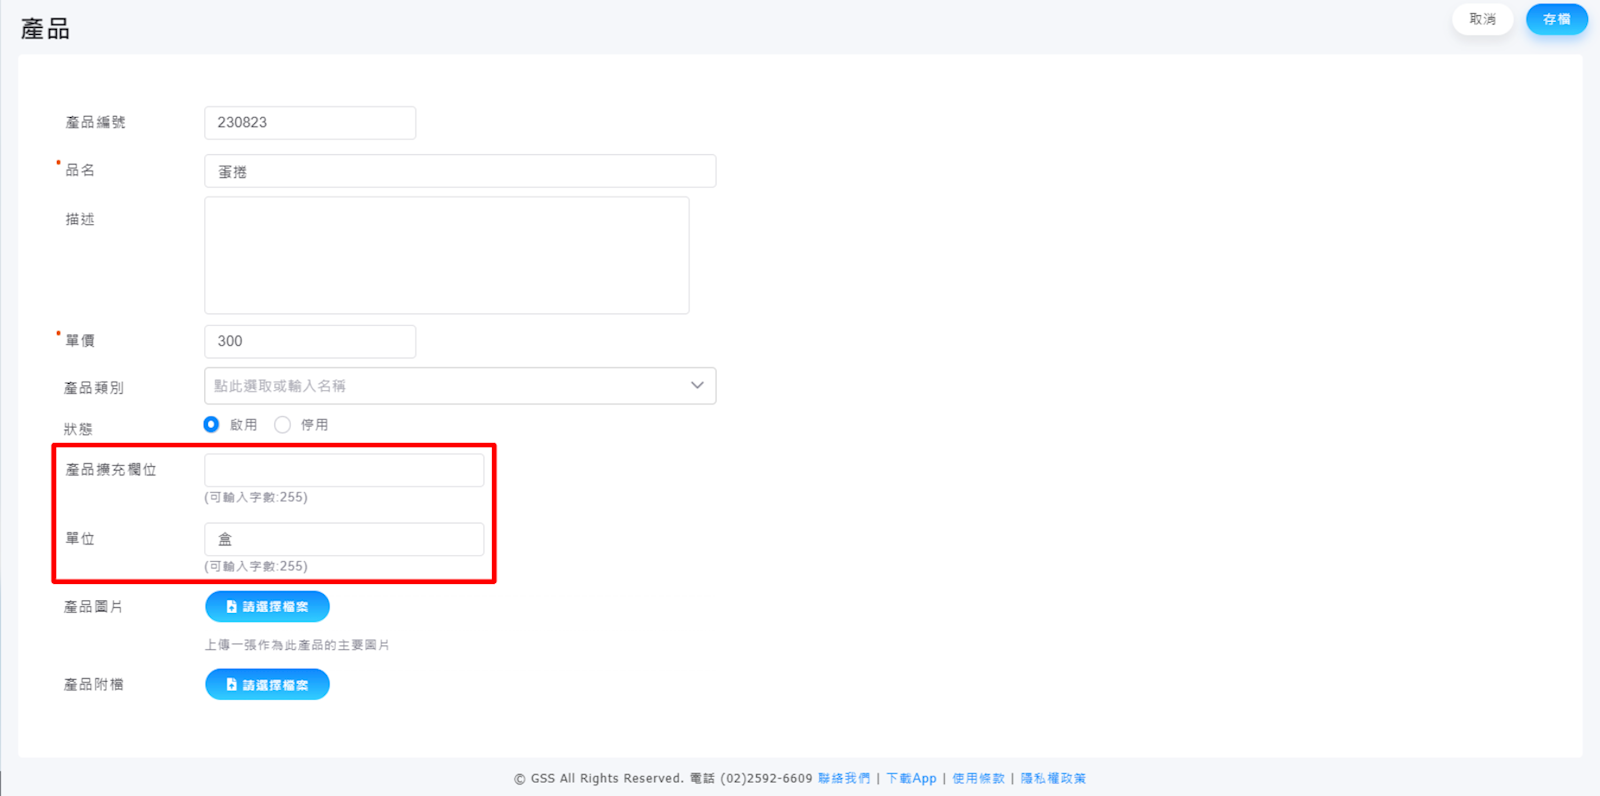
Task: Expand 產品類別 list using chevron arrow
Action: (697, 386)
